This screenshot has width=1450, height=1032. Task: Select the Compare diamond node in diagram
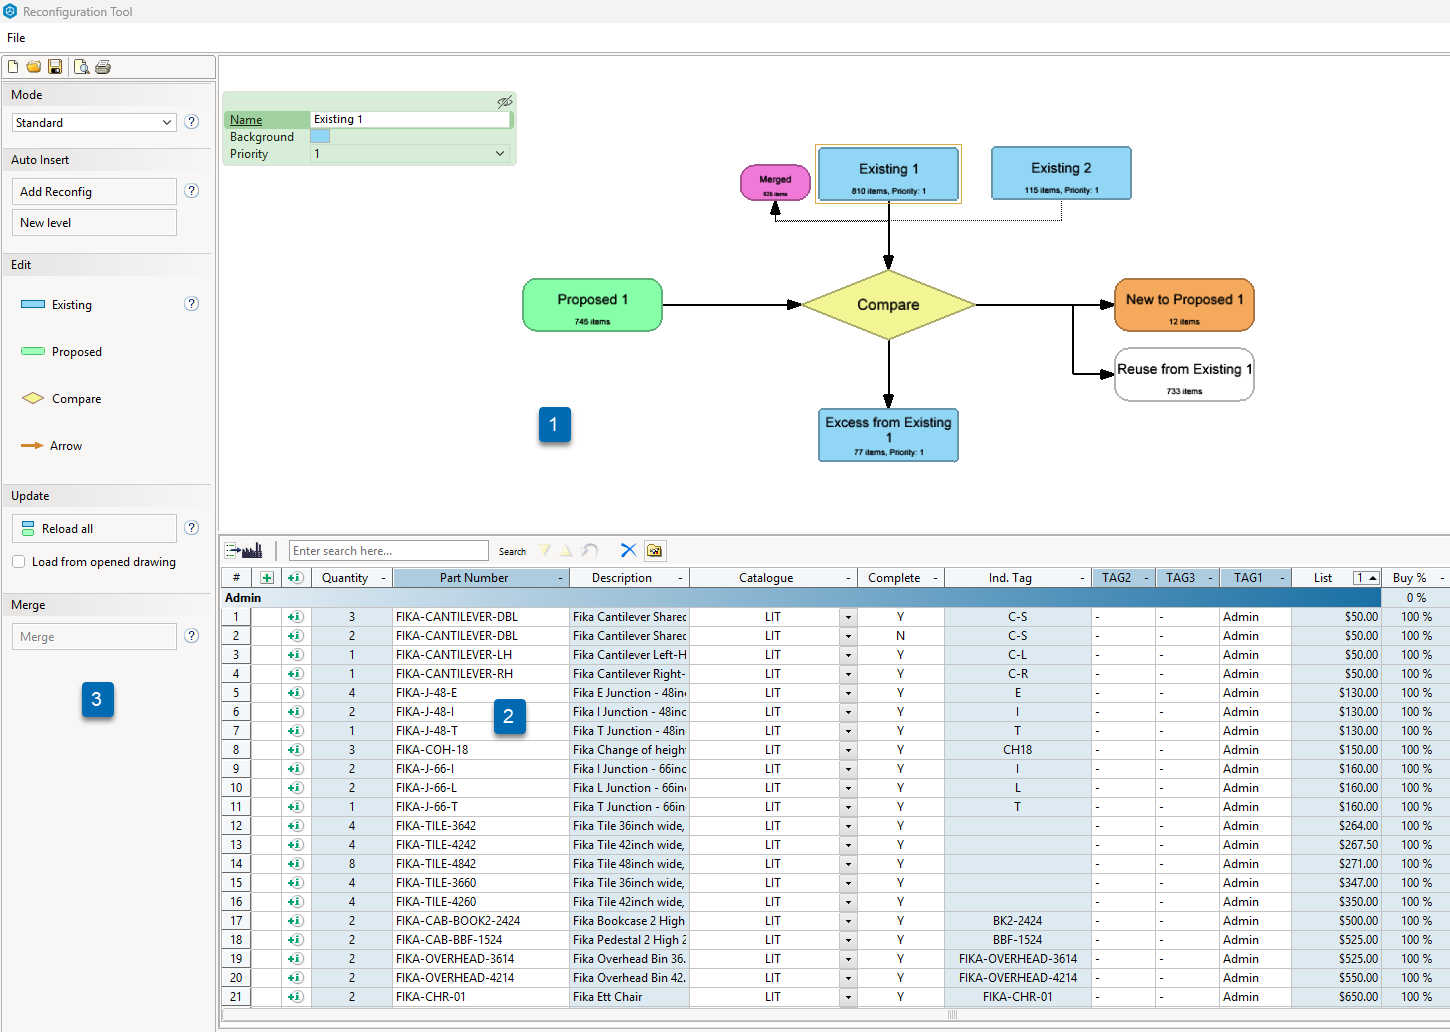pyautogui.click(x=888, y=305)
